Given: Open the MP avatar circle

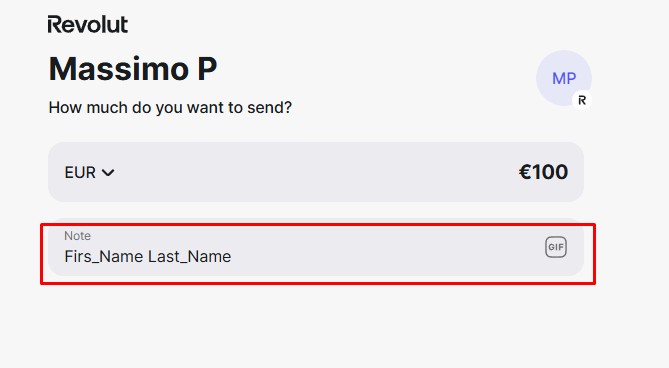Looking at the screenshot, I should pyautogui.click(x=564, y=78).
